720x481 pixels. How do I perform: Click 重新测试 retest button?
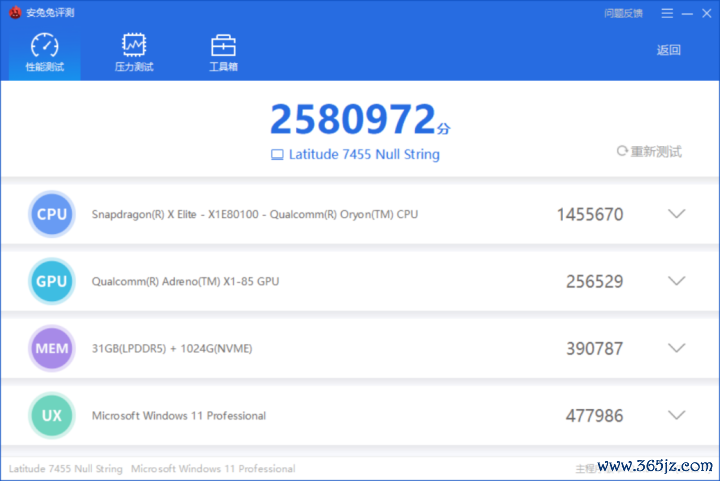pos(649,151)
